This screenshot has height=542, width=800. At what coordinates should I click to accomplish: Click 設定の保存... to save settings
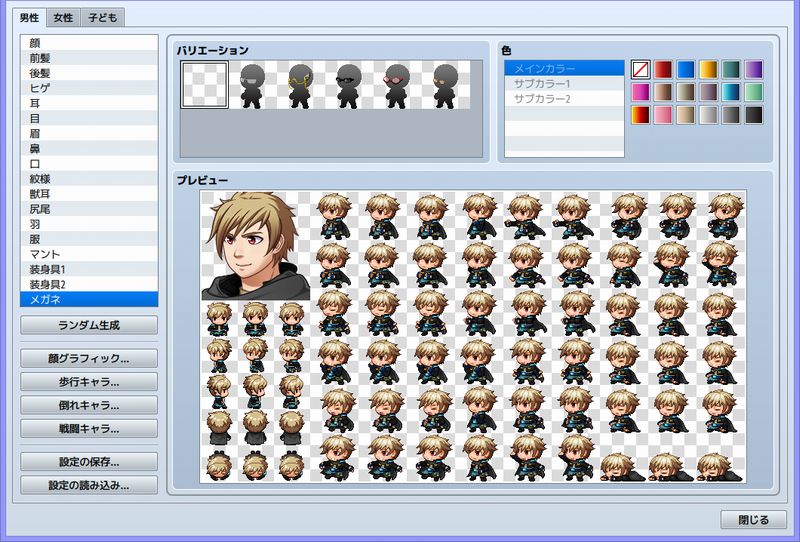click(89, 462)
